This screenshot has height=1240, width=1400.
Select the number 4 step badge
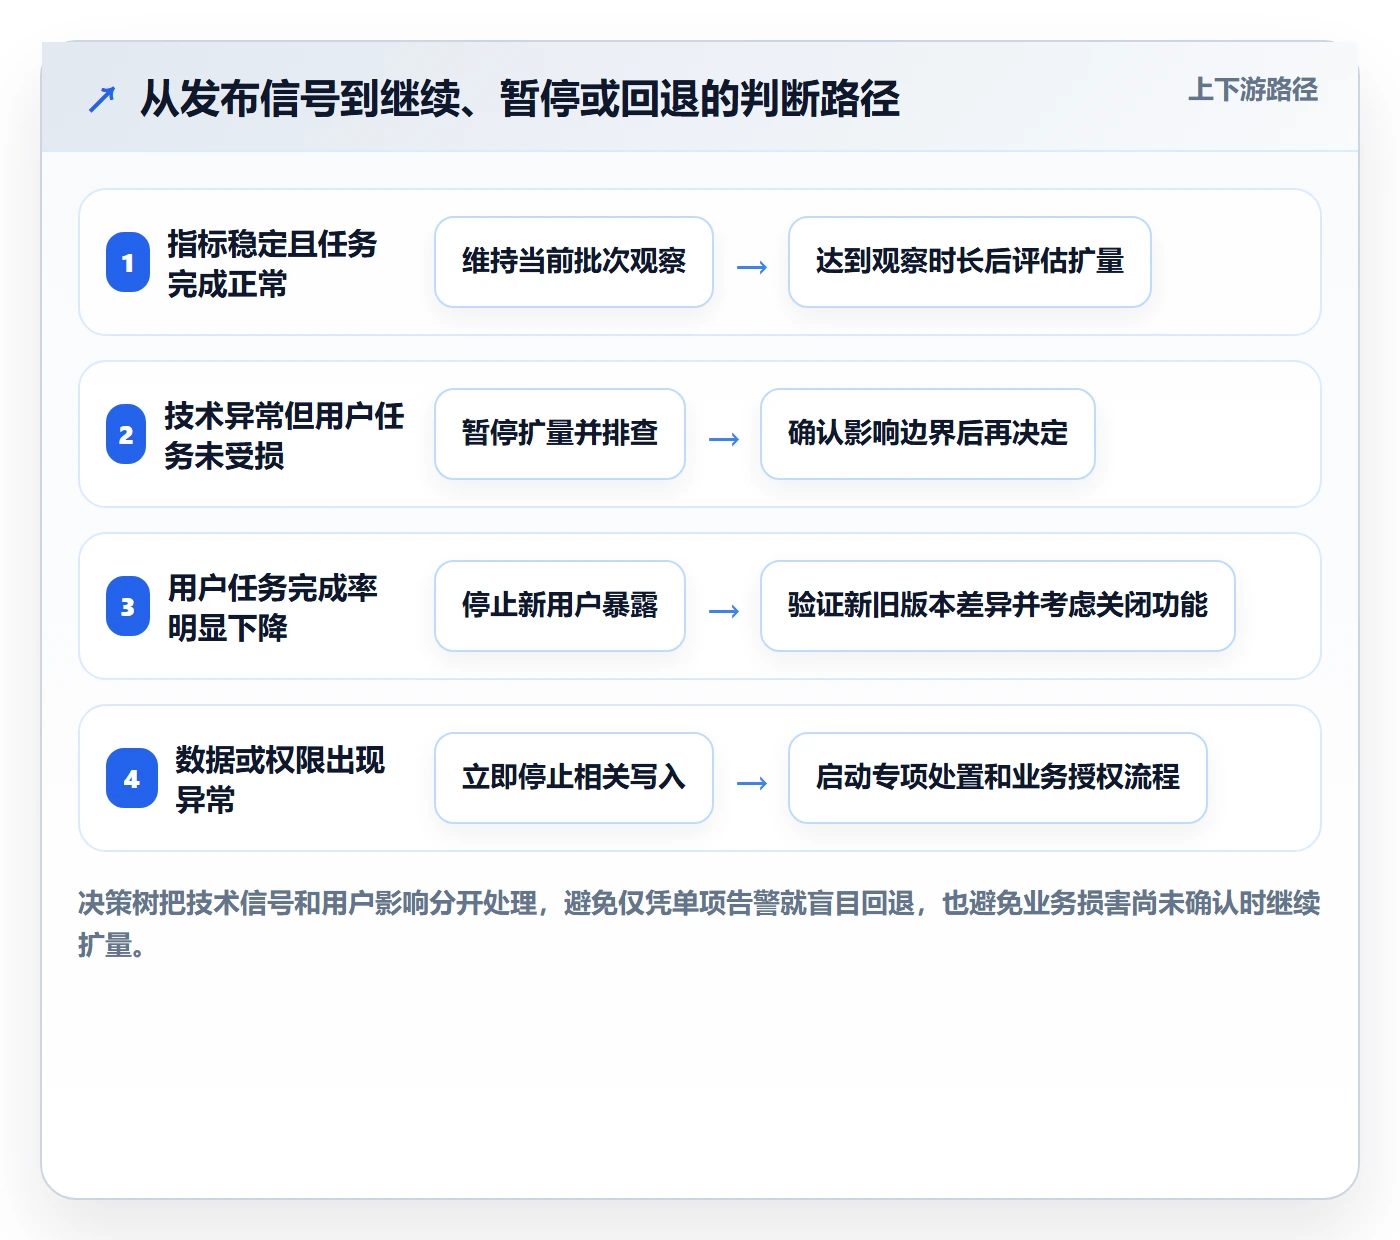(x=132, y=778)
